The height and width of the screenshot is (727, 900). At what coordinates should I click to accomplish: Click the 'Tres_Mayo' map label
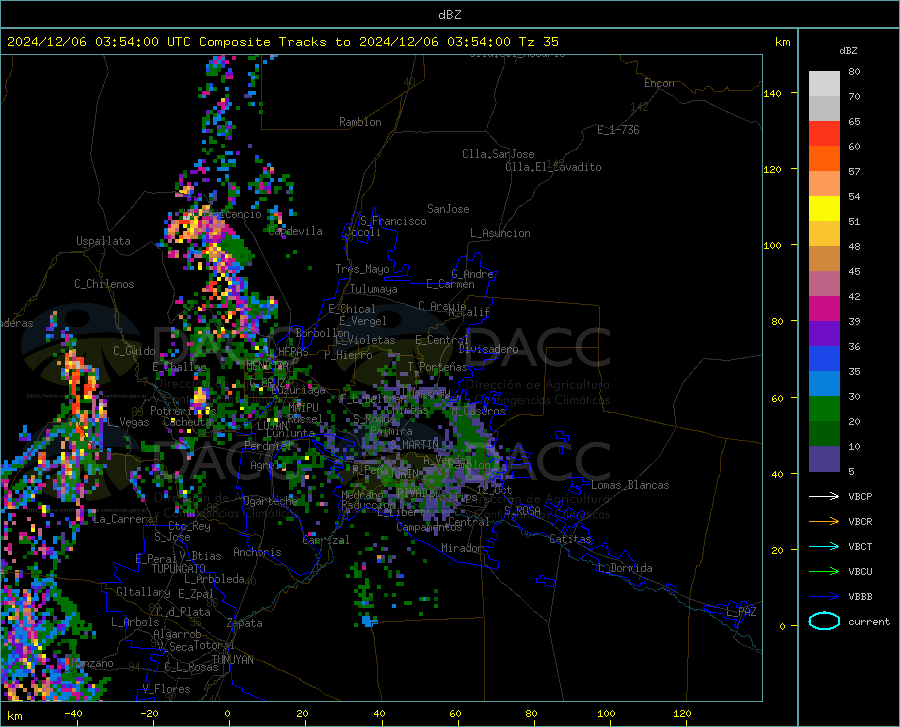362,269
